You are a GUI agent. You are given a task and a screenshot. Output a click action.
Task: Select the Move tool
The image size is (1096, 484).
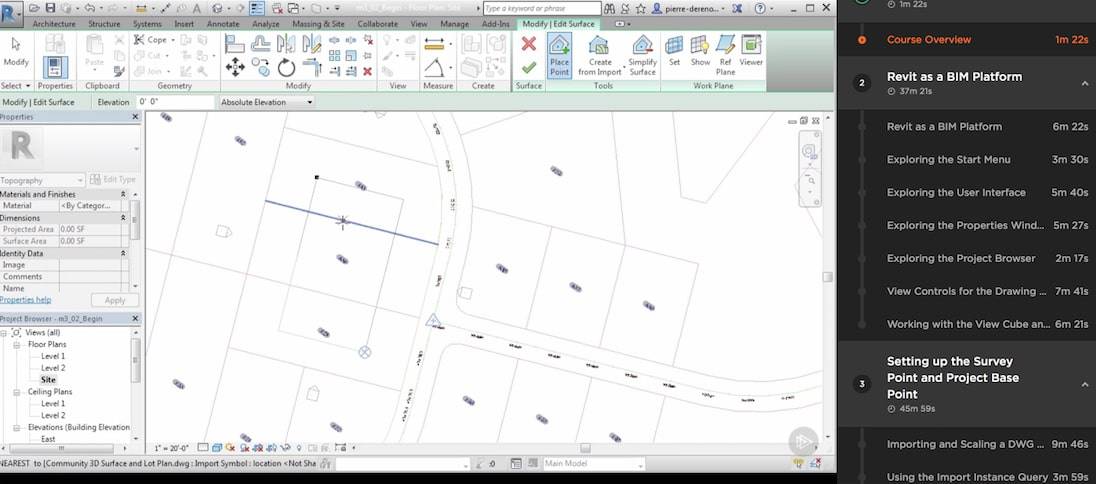click(x=235, y=68)
